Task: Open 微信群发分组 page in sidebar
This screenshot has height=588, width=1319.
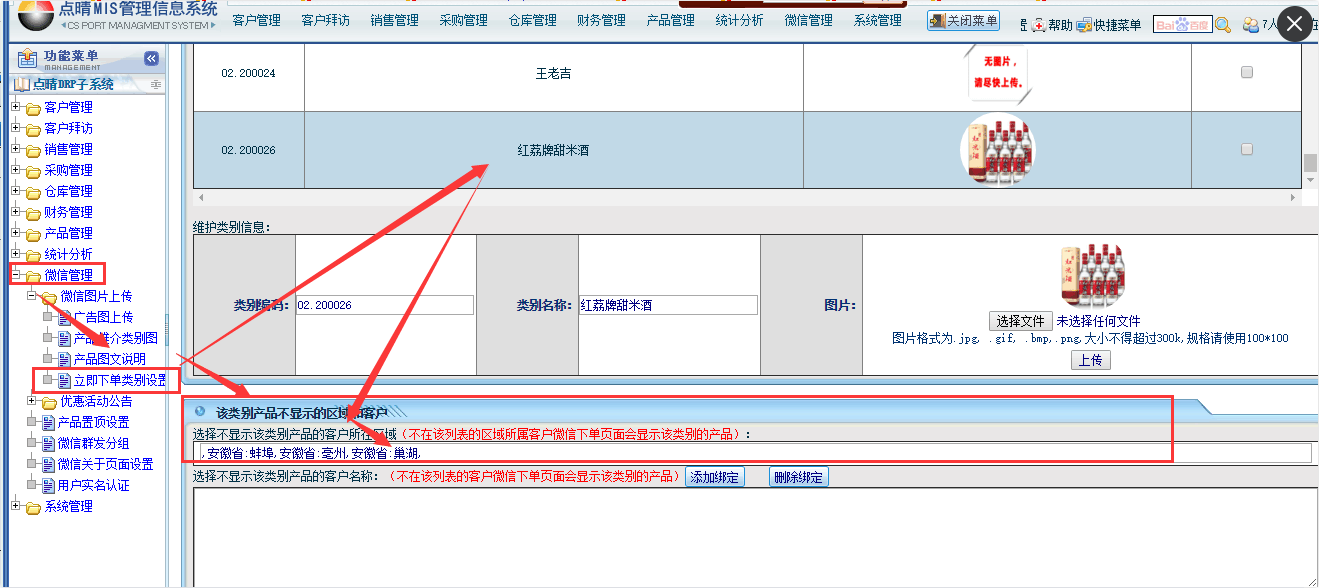Action: point(93,443)
